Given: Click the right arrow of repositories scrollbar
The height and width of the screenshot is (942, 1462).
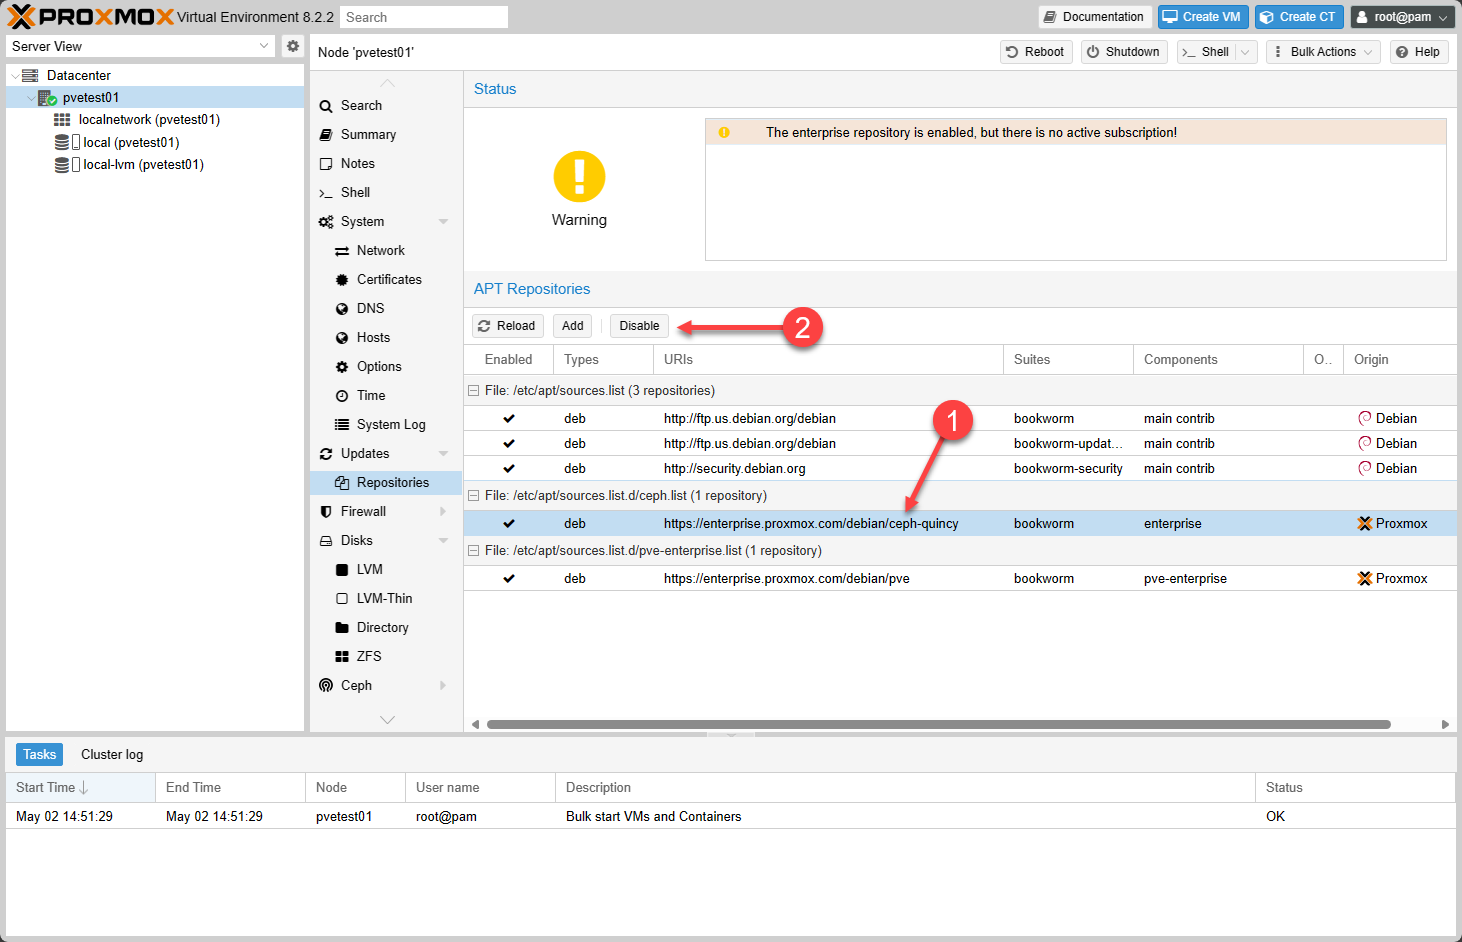Looking at the screenshot, I should [1445, 724].
